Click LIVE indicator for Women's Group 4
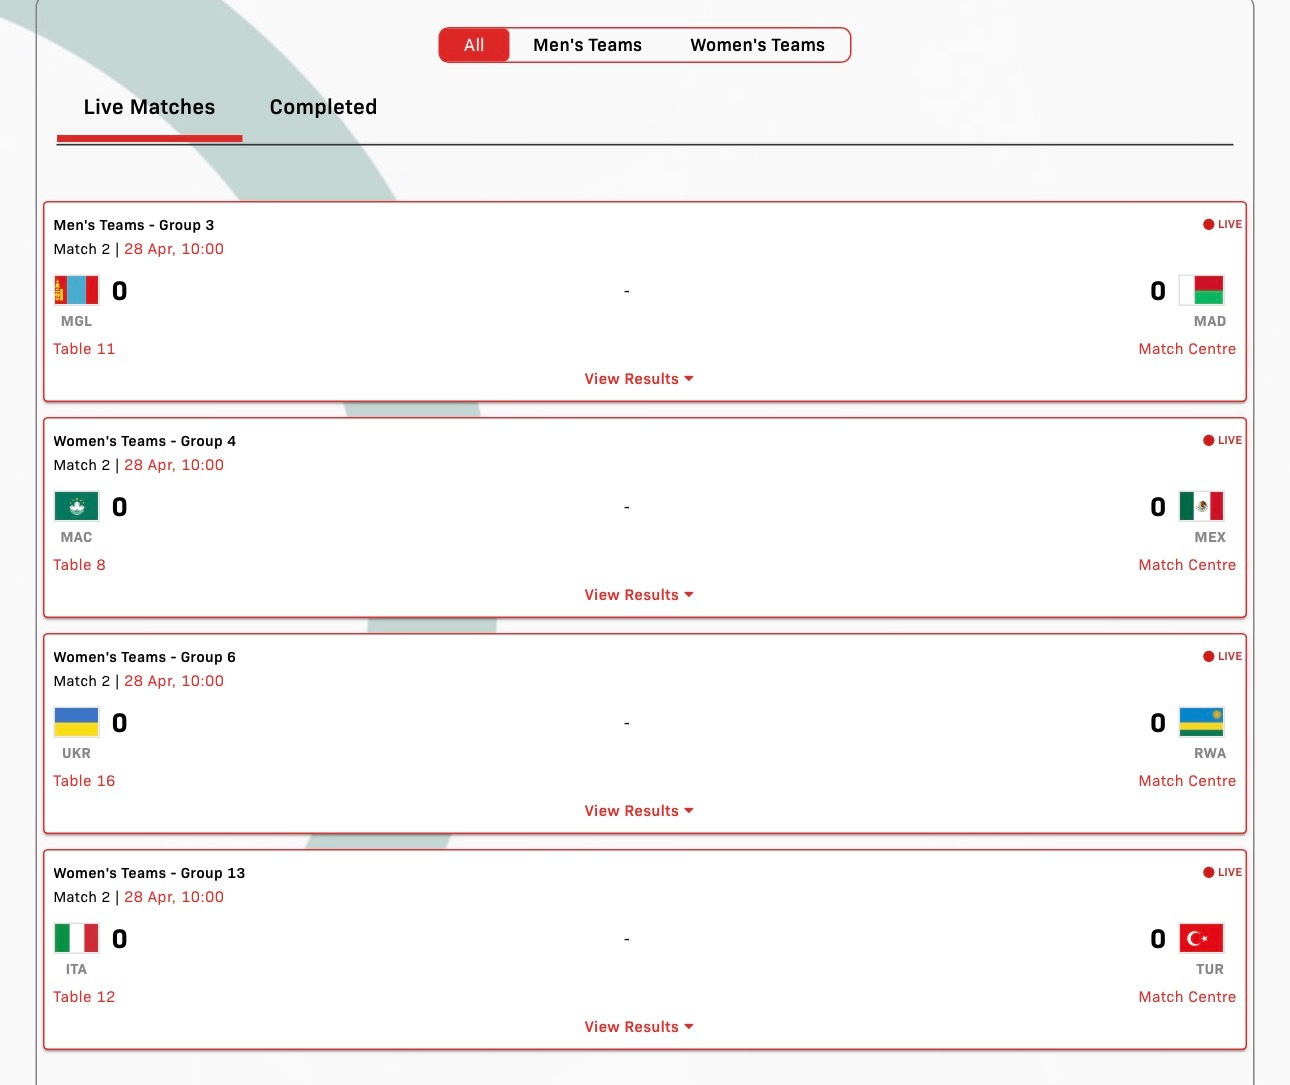This screenshot has height=1085, width=1290. [1222, 440]
